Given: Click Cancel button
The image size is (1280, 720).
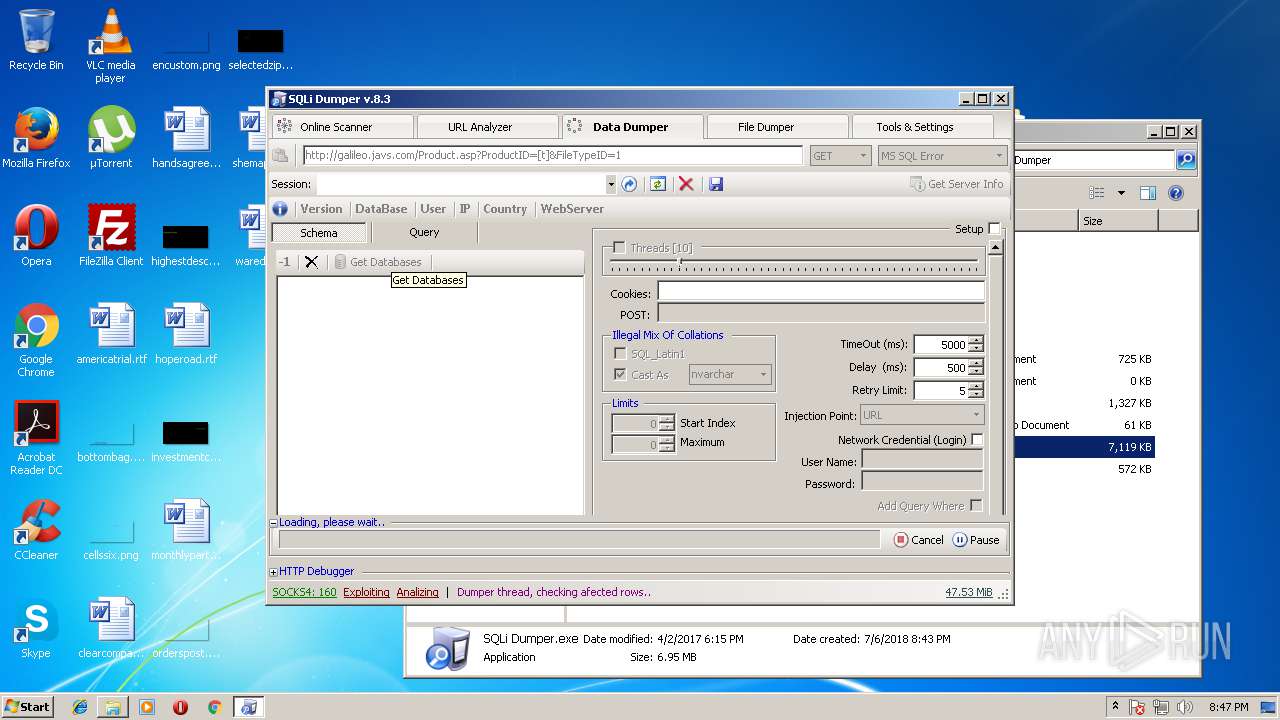Looking at the screenshot, I should pos(918,540).
